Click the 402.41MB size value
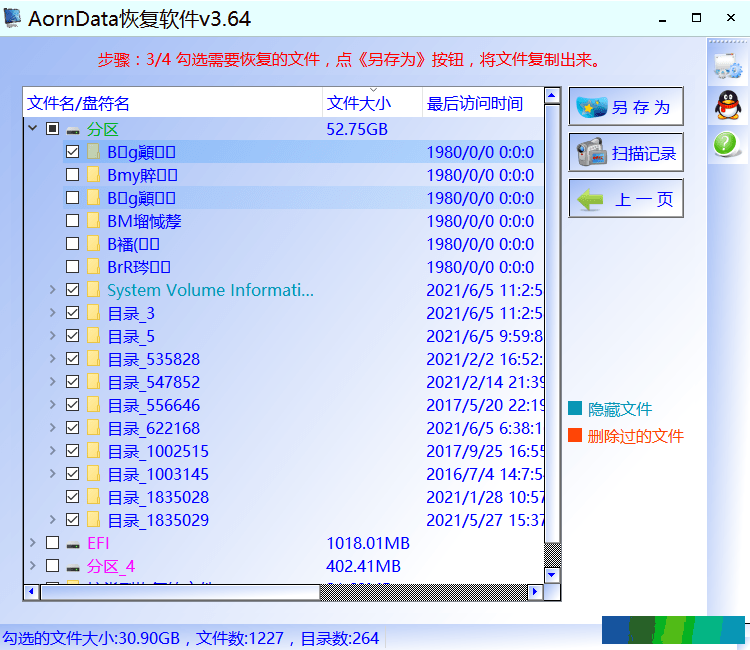The width and height of the screenshot is (750, 650). 363,566
